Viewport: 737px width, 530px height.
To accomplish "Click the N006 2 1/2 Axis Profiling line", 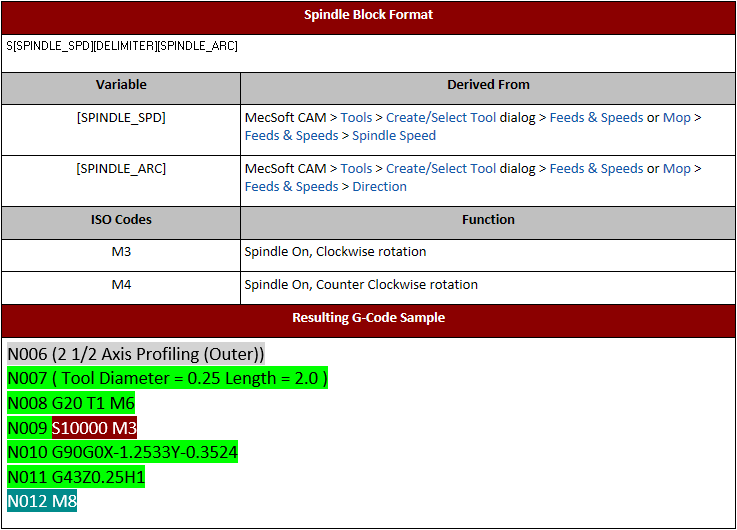I will coord(136,354).
